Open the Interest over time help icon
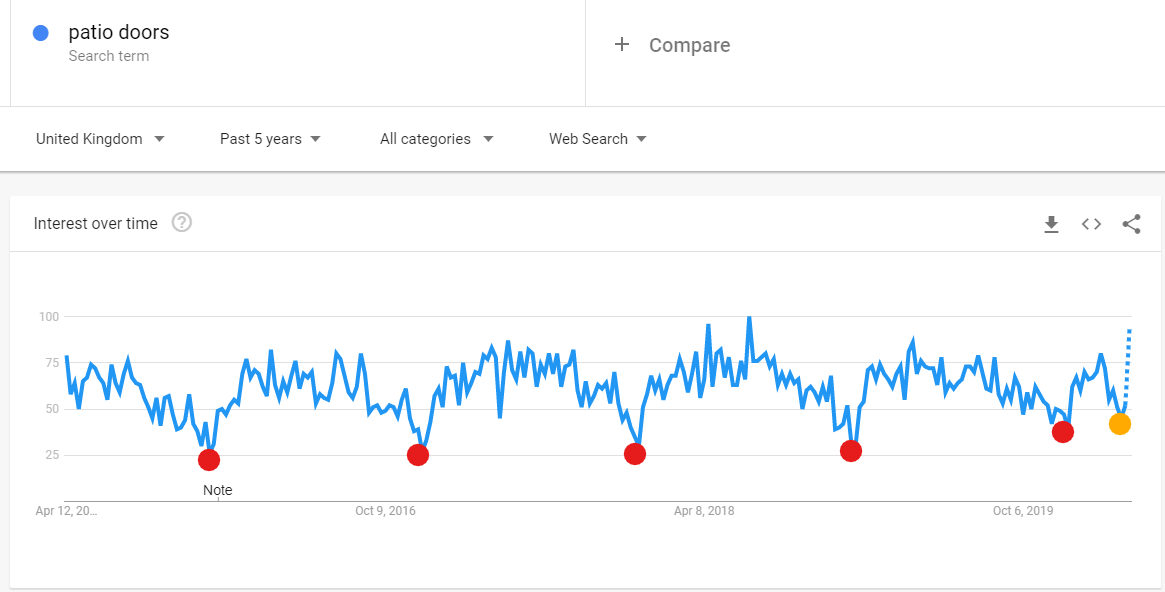The height and width of the screenshot is (592, 1165). click(182, 222)
